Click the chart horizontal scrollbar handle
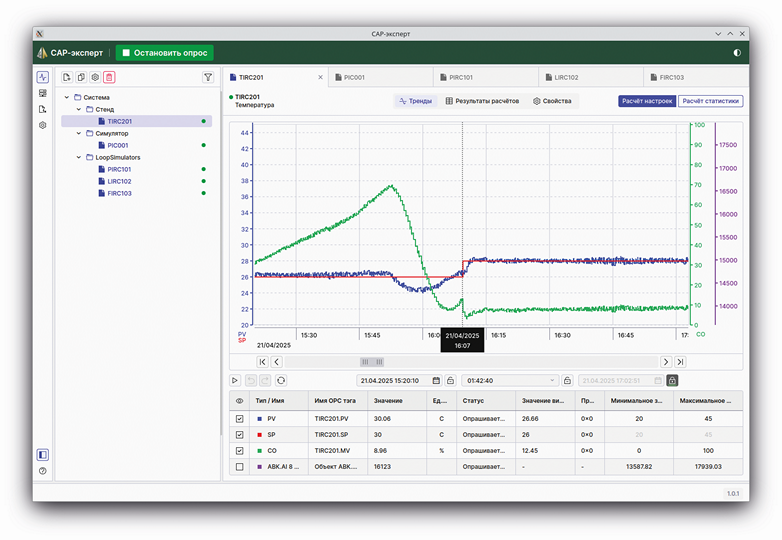 [371, 361]
